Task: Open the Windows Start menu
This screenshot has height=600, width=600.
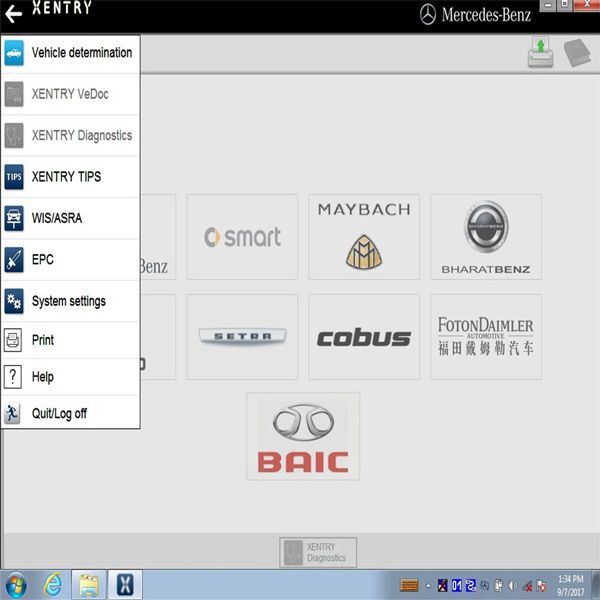Action: click(x=16, y=585)
